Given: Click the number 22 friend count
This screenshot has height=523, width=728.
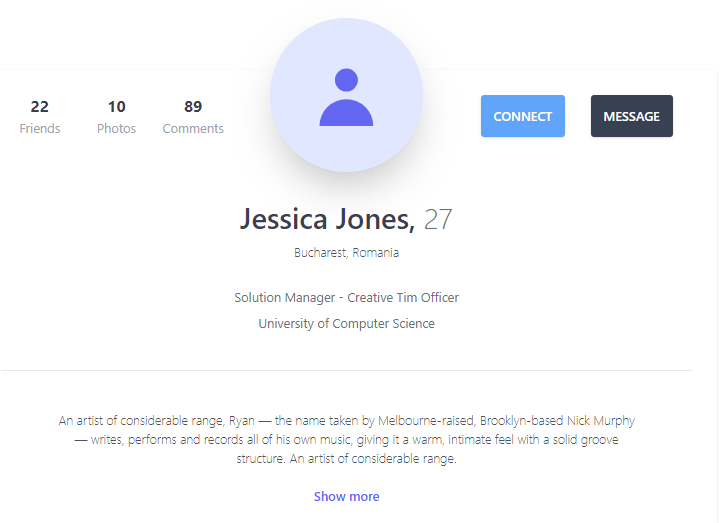Looking at the screenshot, I should [40, 106].
